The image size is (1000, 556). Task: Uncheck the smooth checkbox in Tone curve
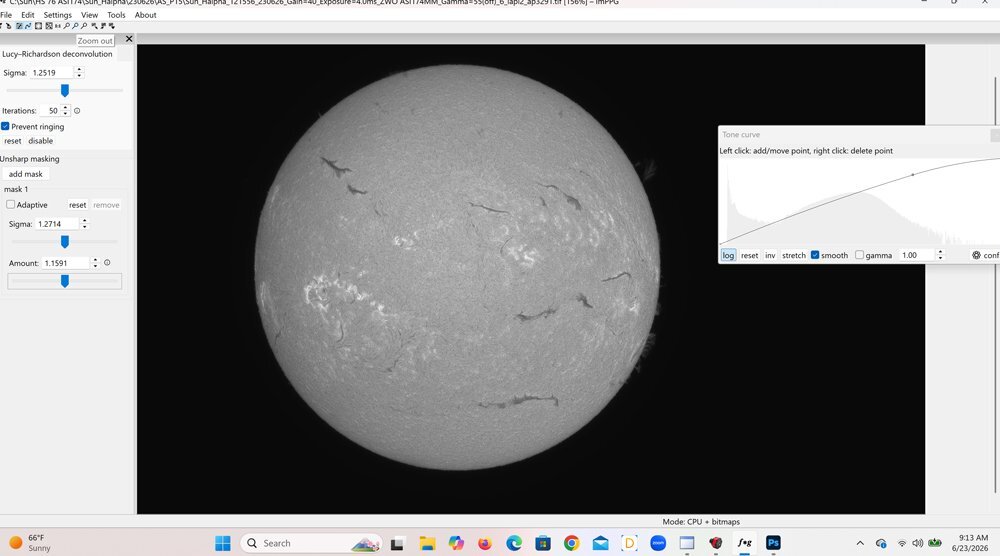pos(815,255)
